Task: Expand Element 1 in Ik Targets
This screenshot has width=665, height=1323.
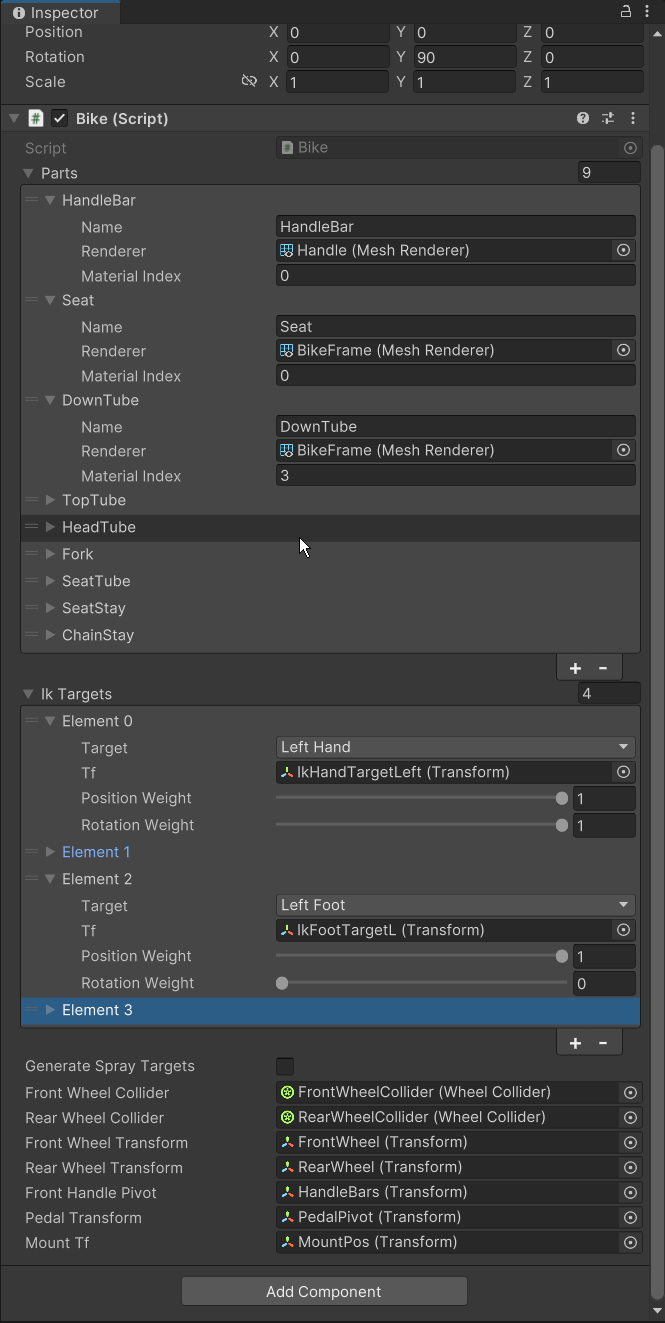Action: coord(50,852)
